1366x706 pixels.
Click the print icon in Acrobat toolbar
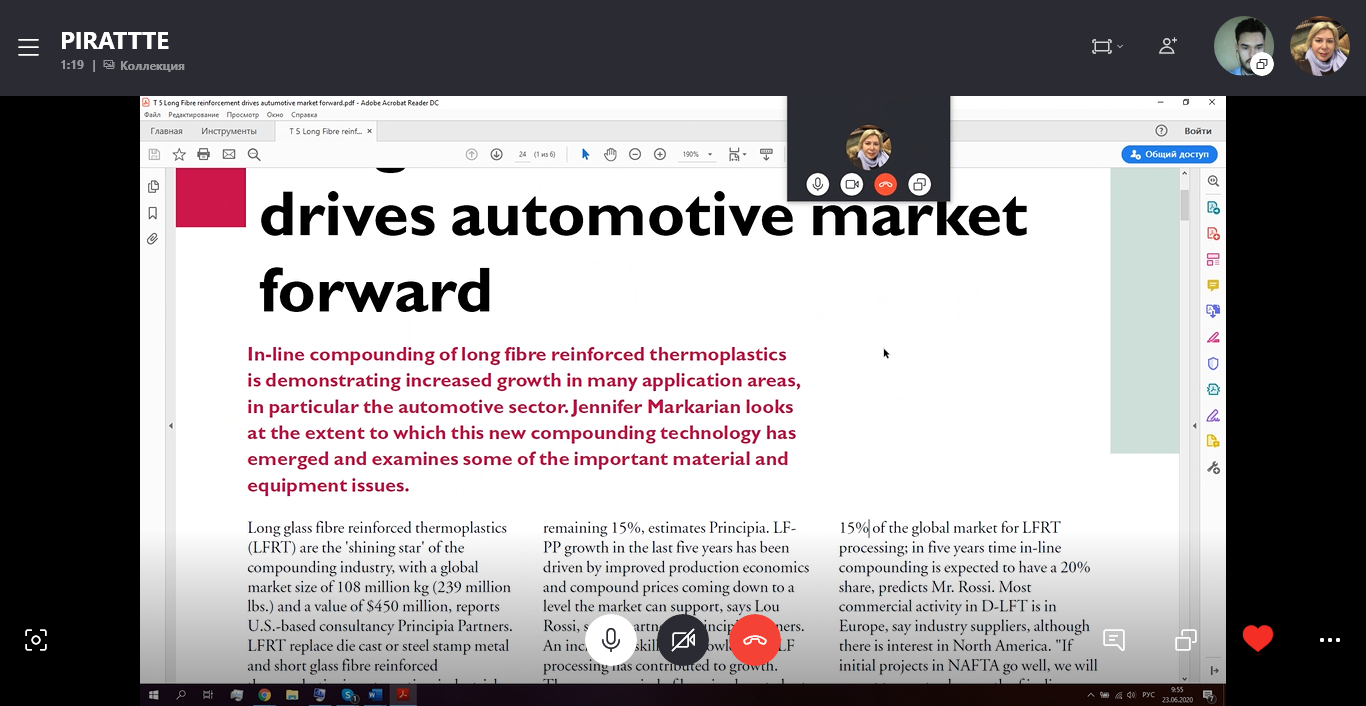coord(204,154)
